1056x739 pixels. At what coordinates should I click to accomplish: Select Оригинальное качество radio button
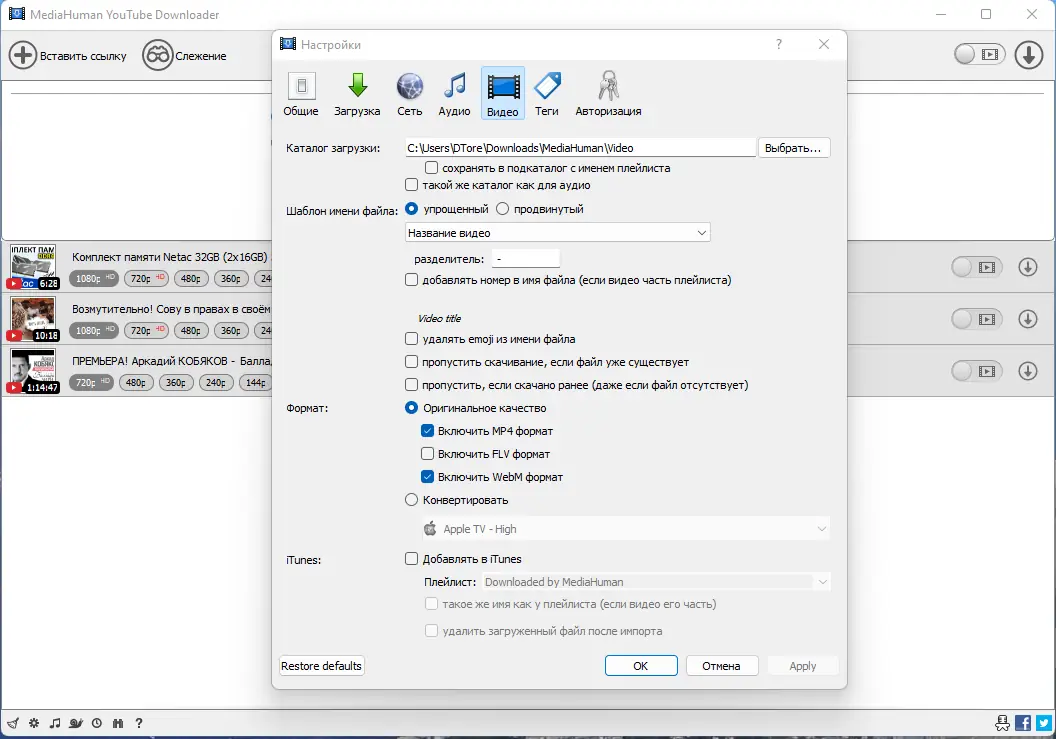411,408
